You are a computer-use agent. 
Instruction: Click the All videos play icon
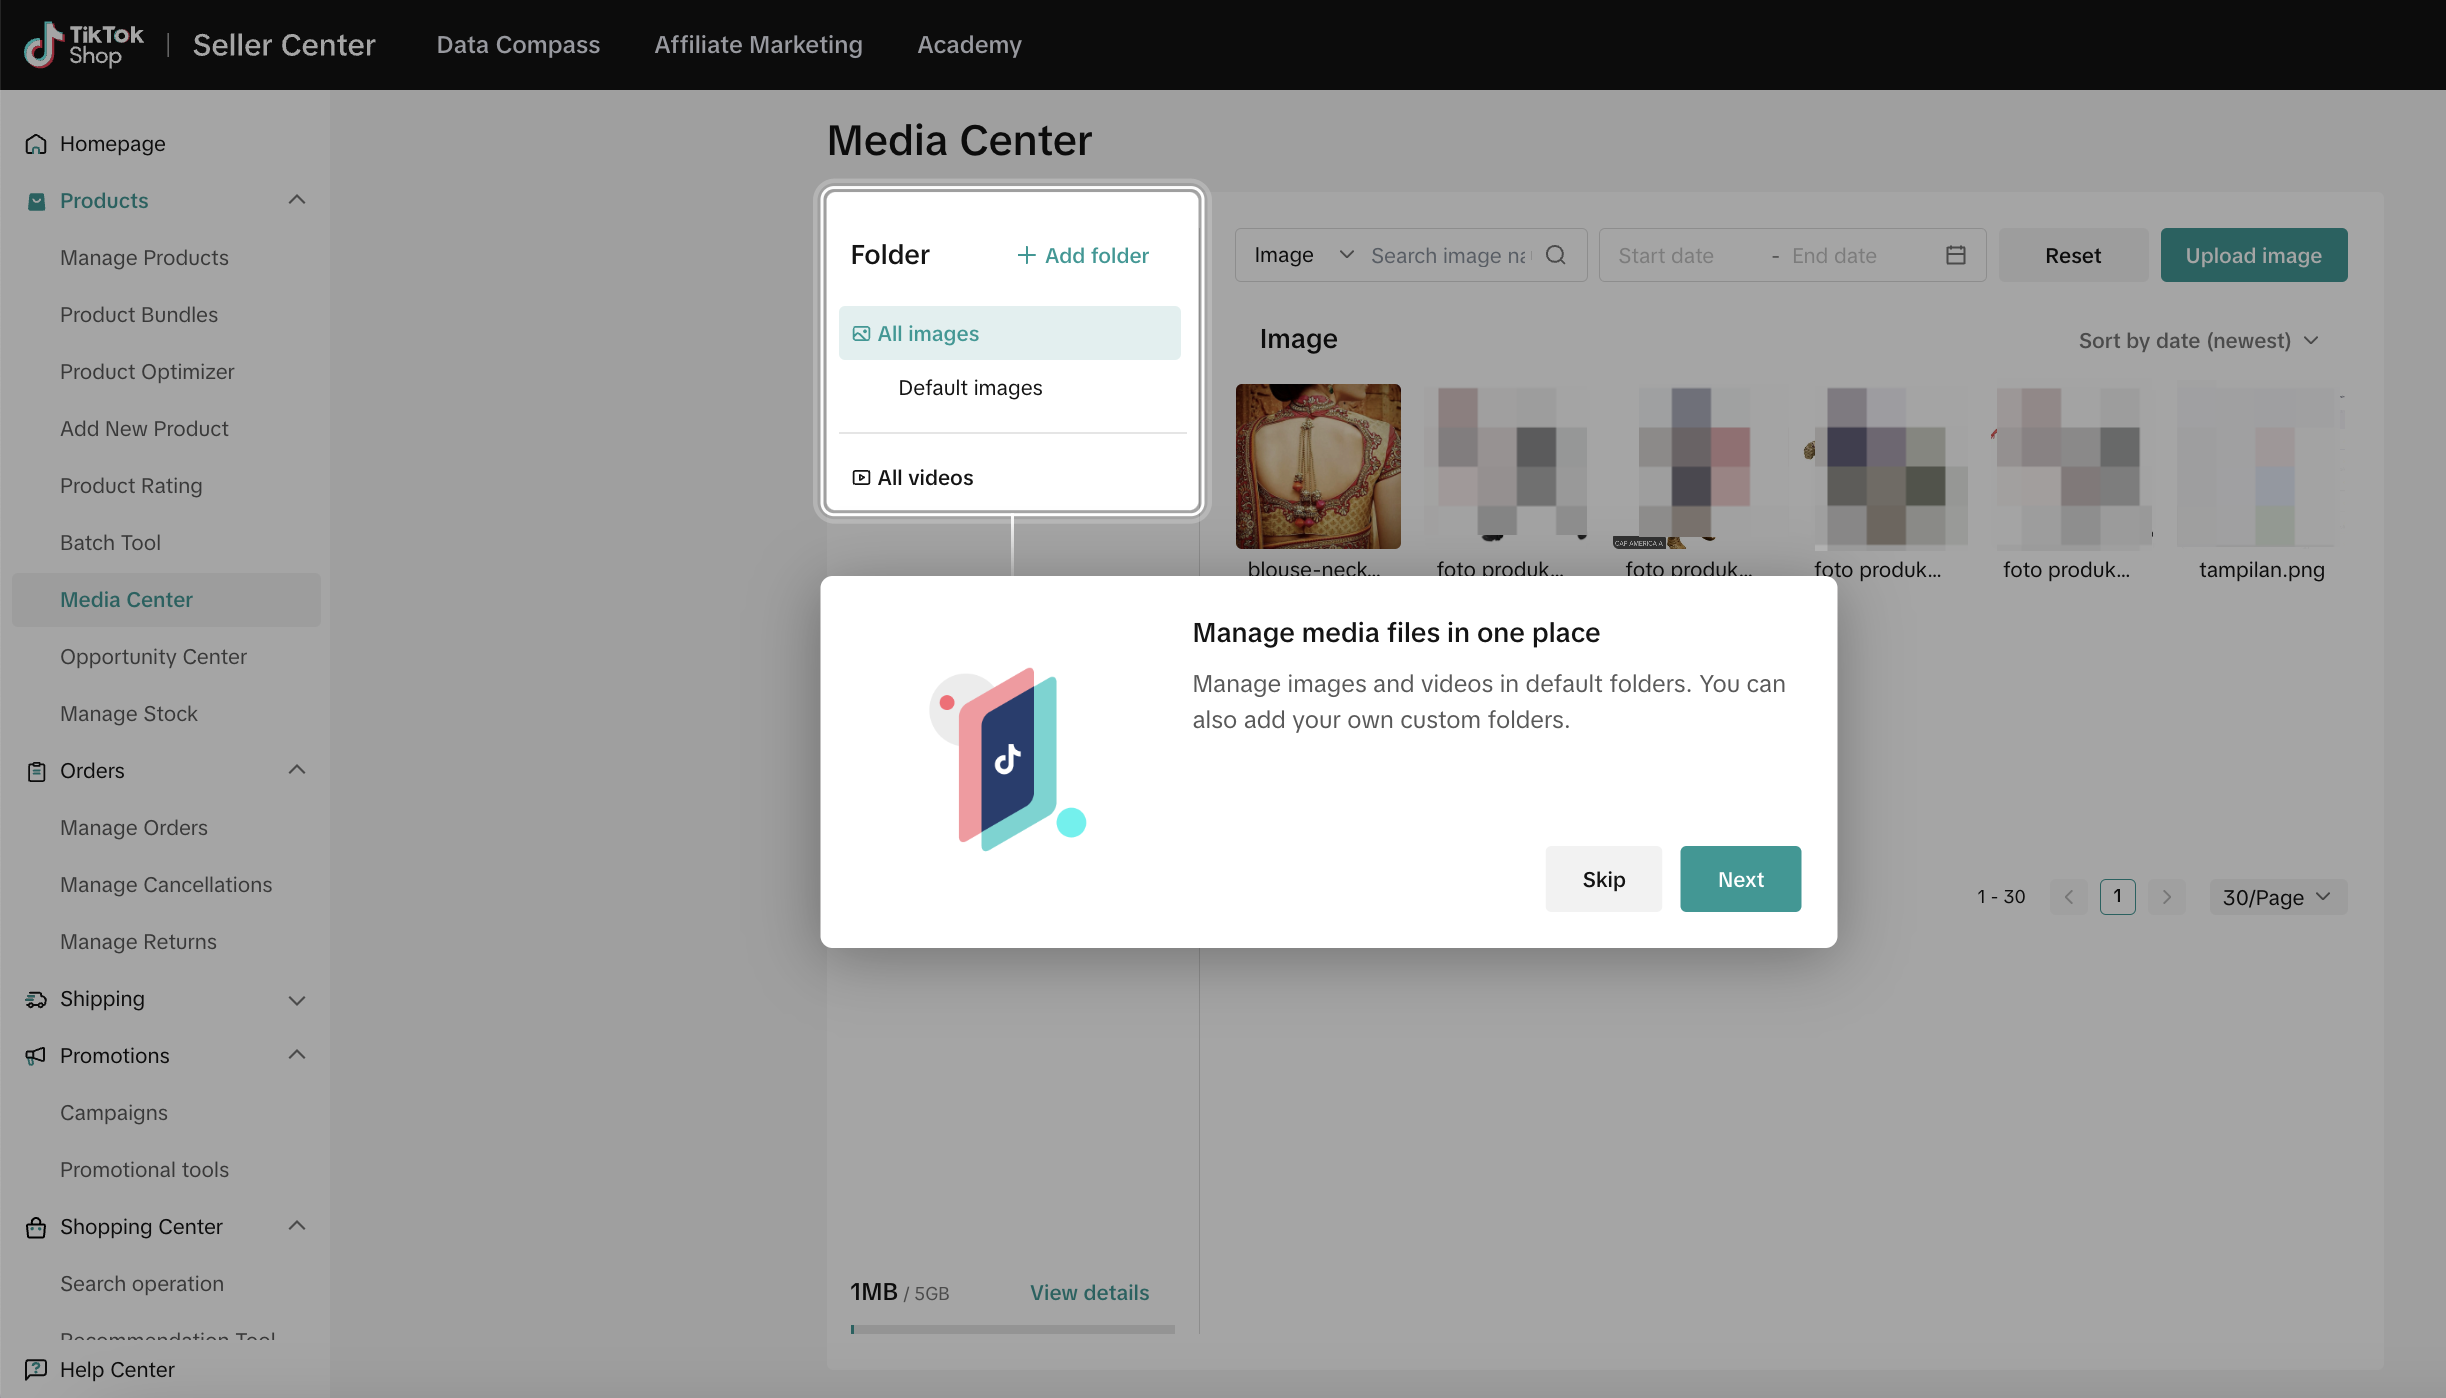[x=861, y=478]
